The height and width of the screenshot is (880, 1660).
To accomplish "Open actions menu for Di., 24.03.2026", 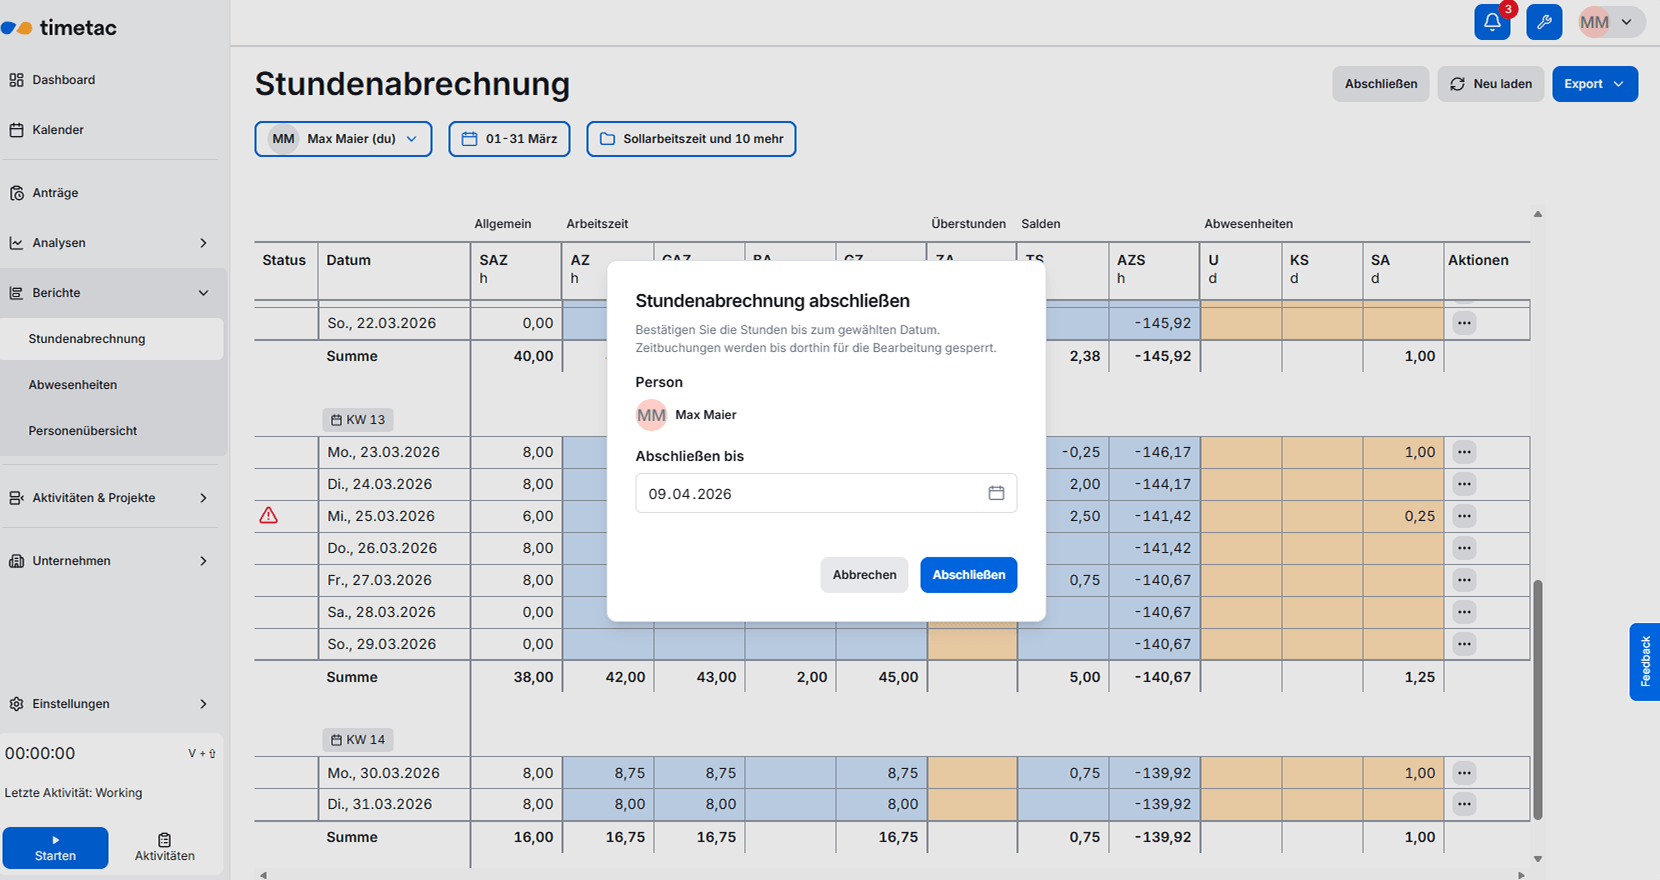I will [x=1464, y=484].
